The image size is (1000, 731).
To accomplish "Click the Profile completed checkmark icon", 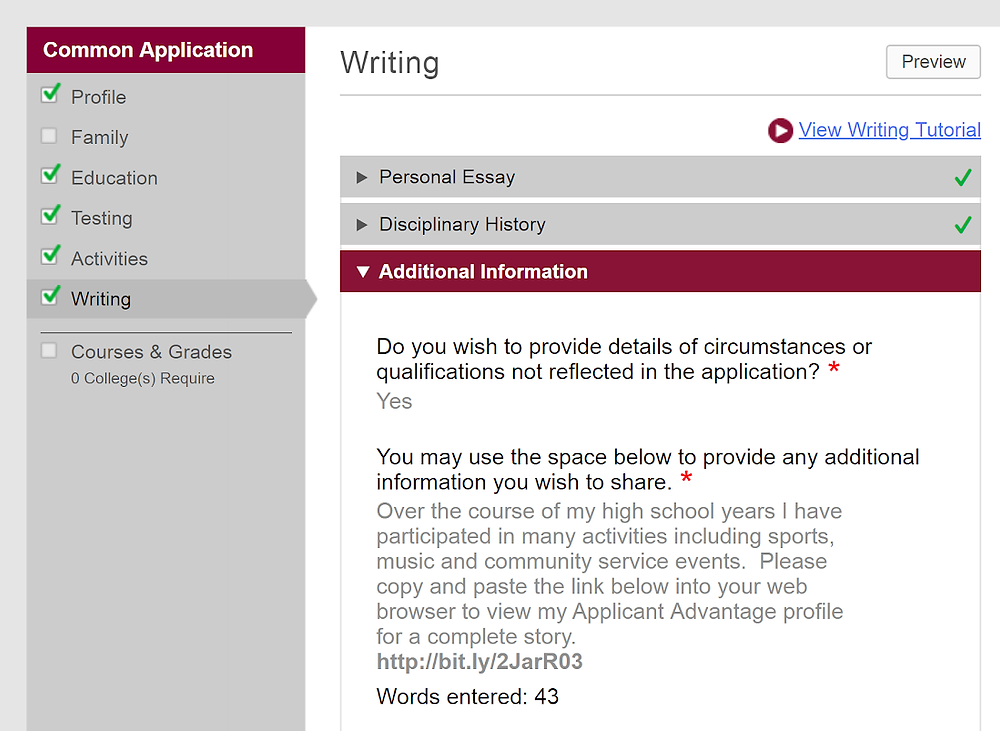I will pyautogui.click(x=50, y=94).
